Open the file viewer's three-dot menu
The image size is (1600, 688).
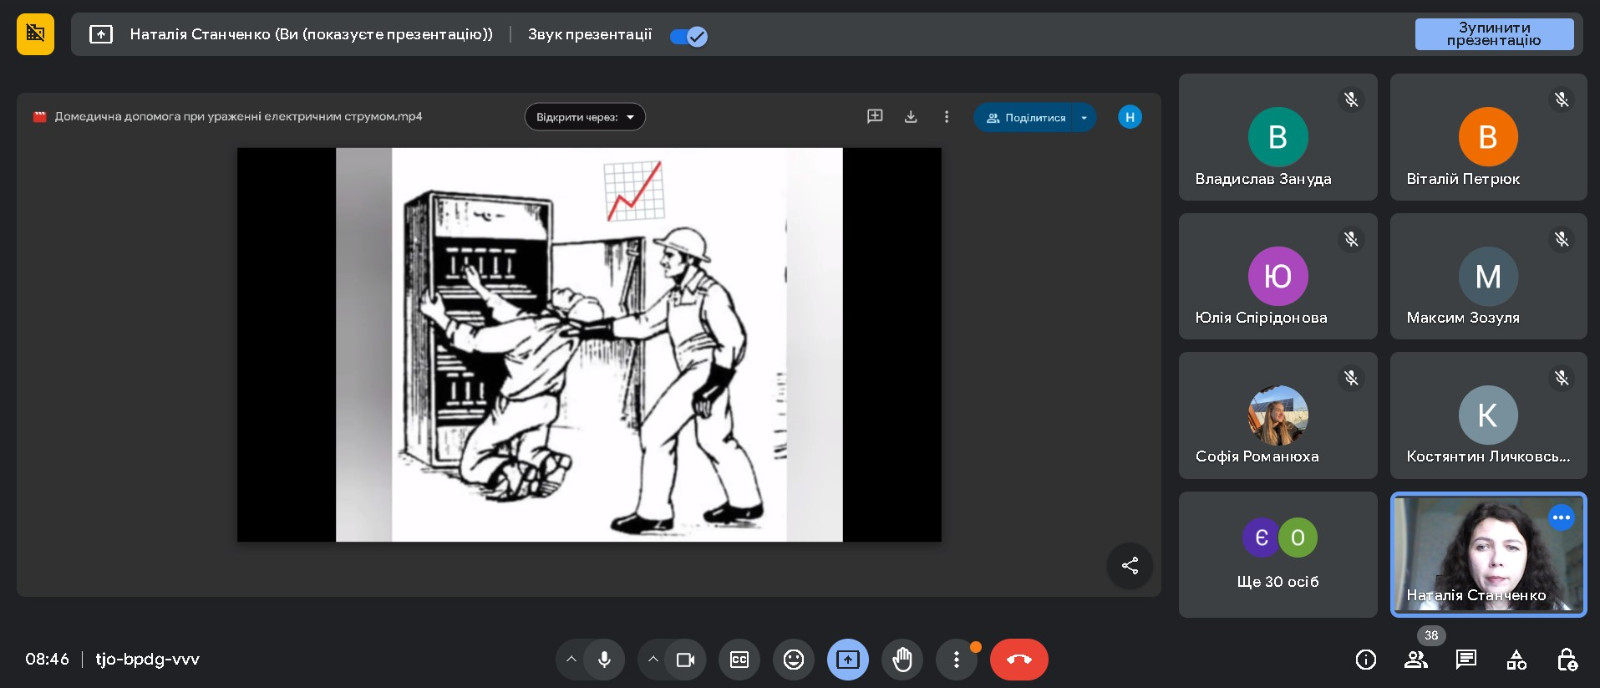point(946,117)
